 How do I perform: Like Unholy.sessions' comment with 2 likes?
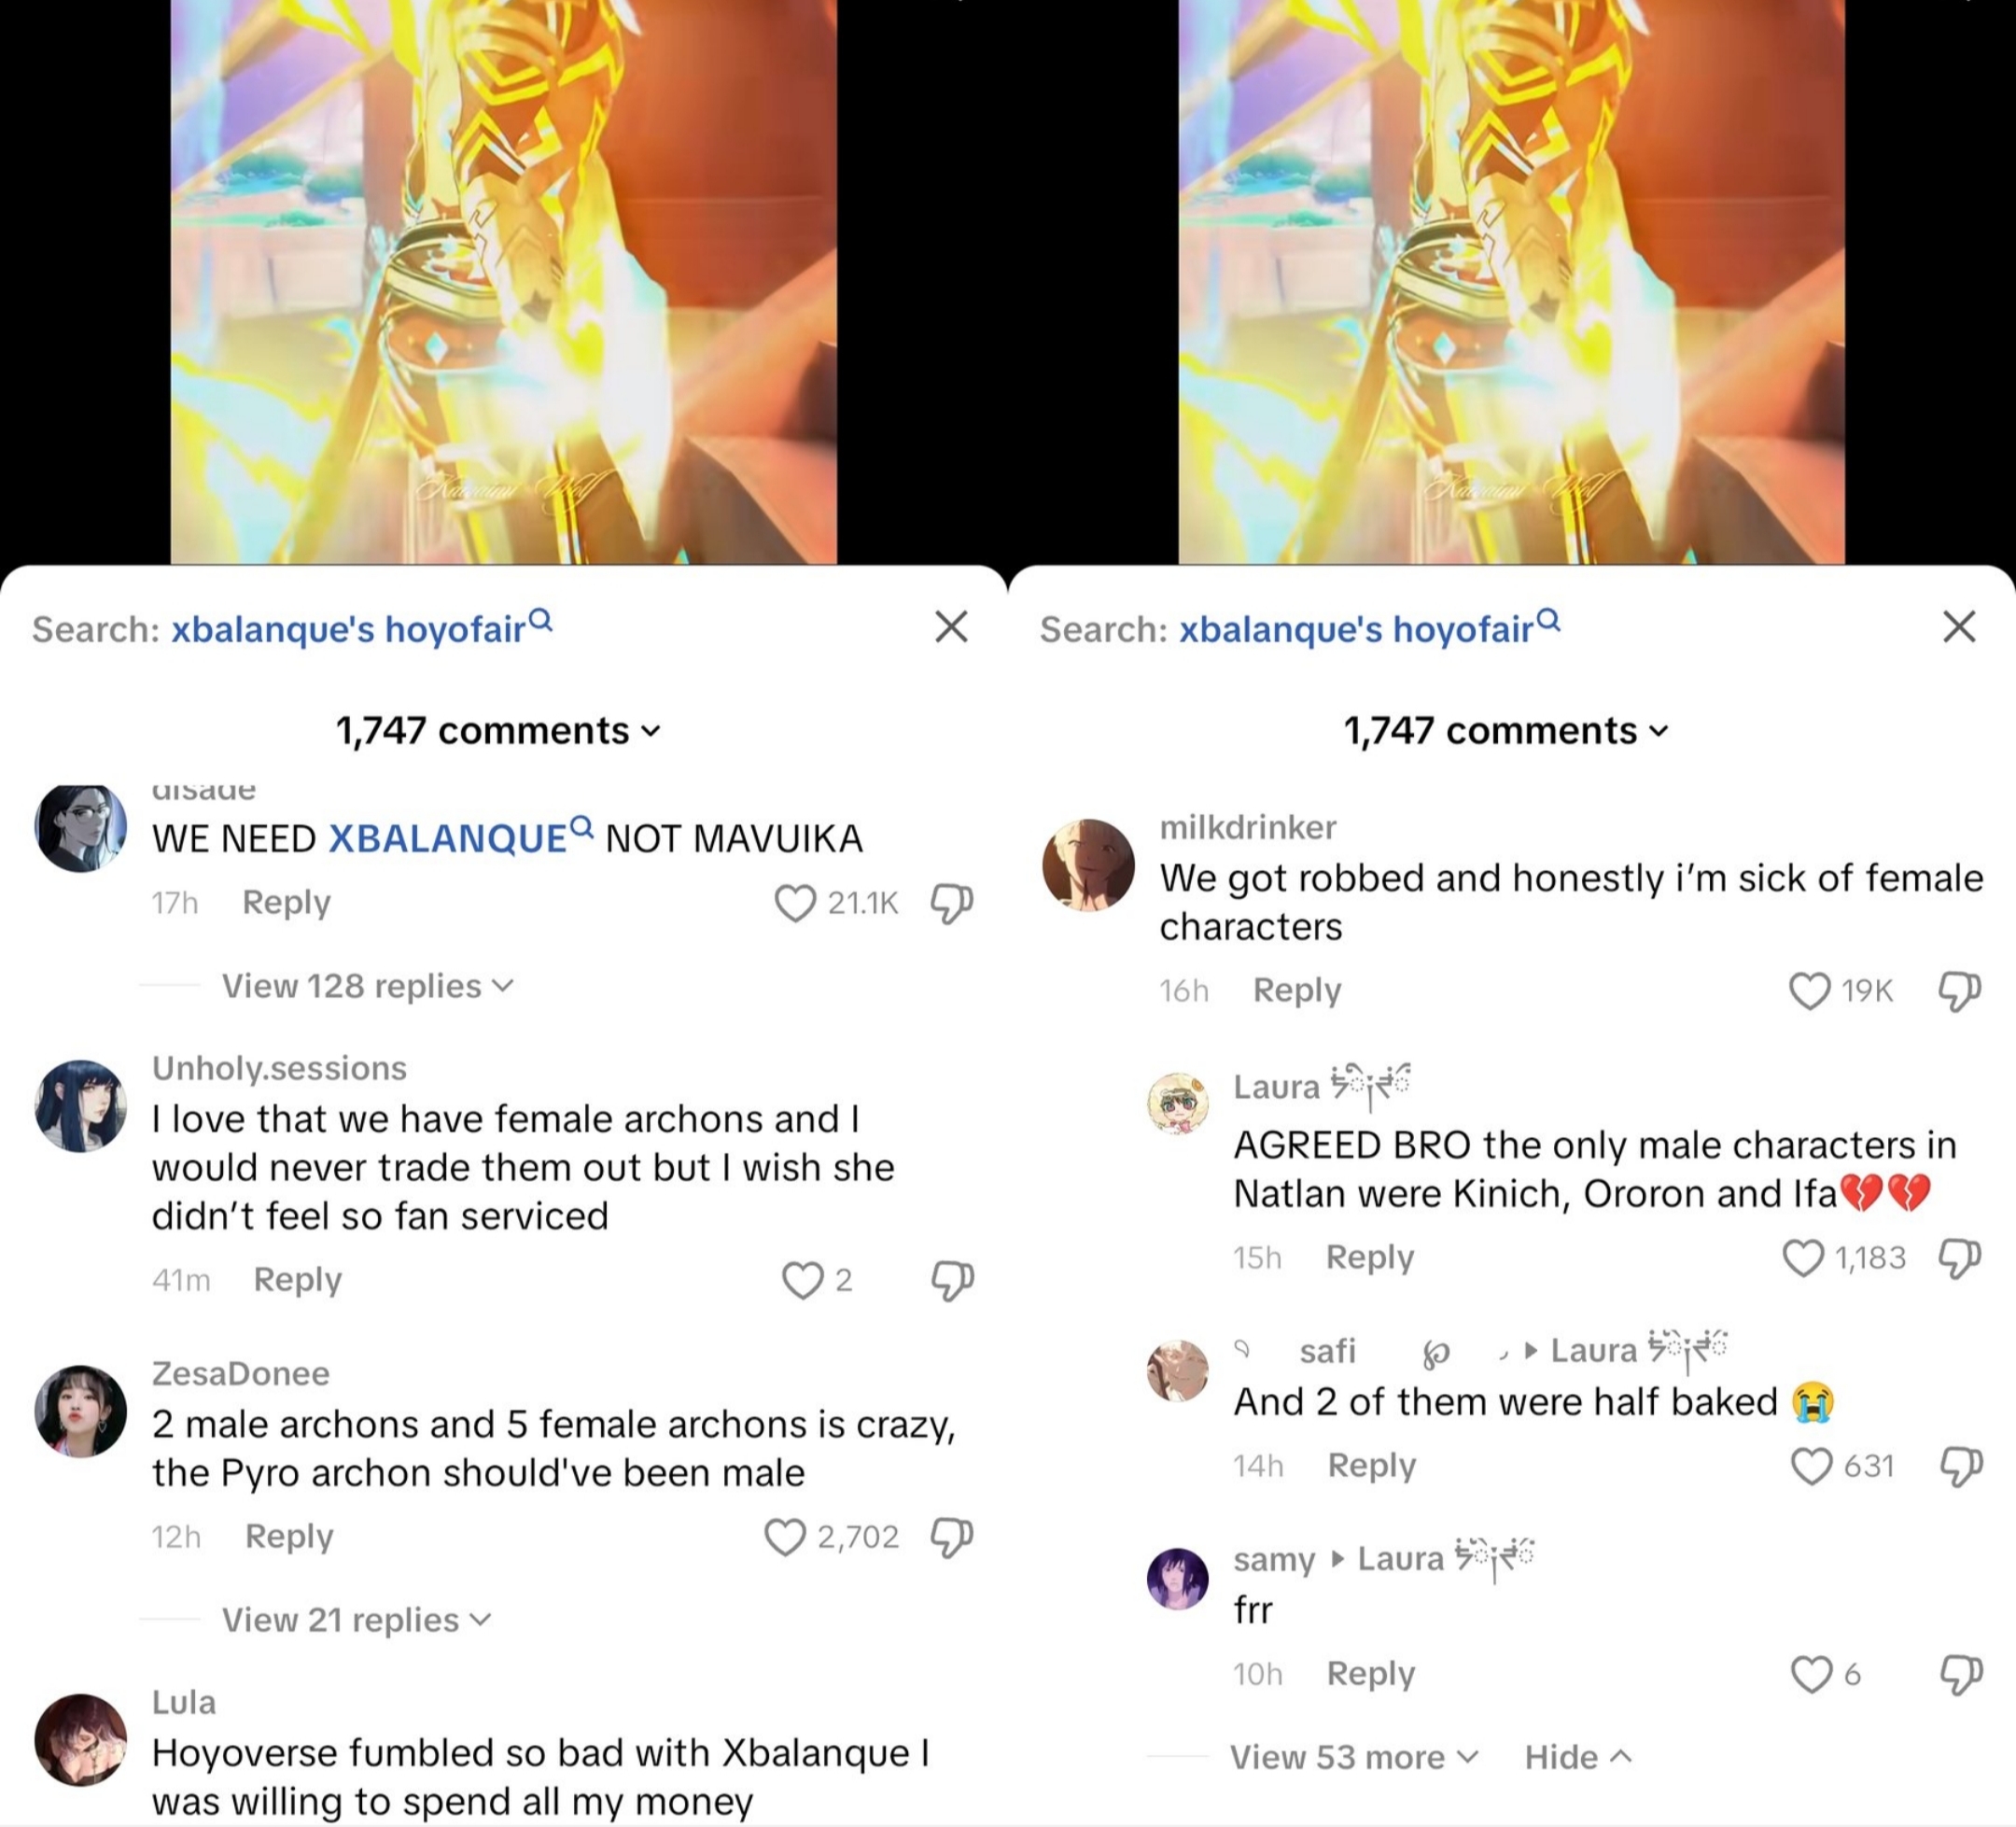[802, 1280]
